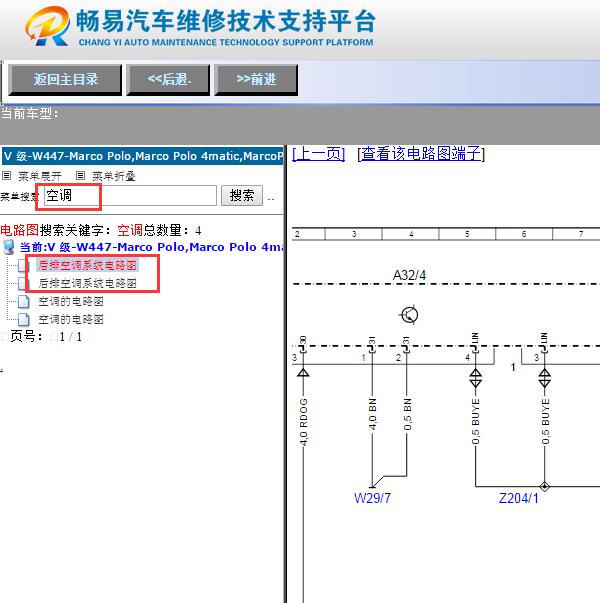Click the transistor symbol under A32/4
600x603 pixels.
(x=409, y=315)
